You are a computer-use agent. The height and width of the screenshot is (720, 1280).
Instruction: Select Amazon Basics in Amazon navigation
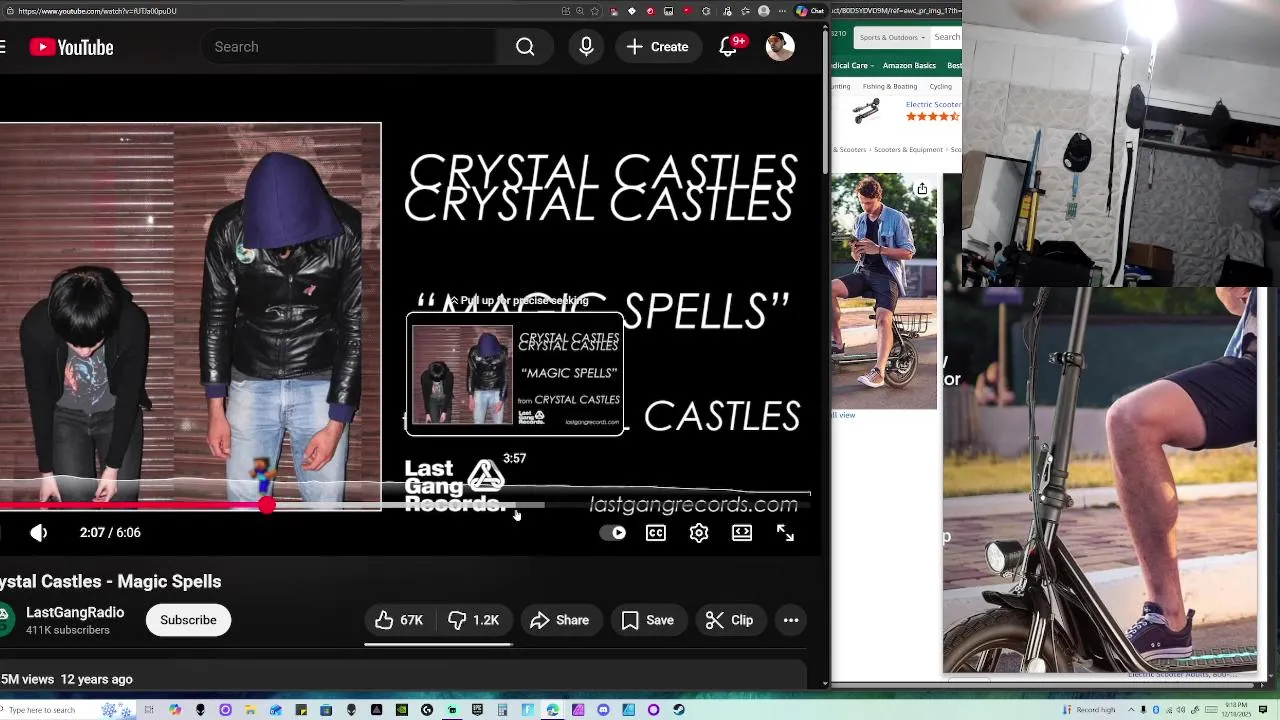pyautogui.click(x=909, y=65)
